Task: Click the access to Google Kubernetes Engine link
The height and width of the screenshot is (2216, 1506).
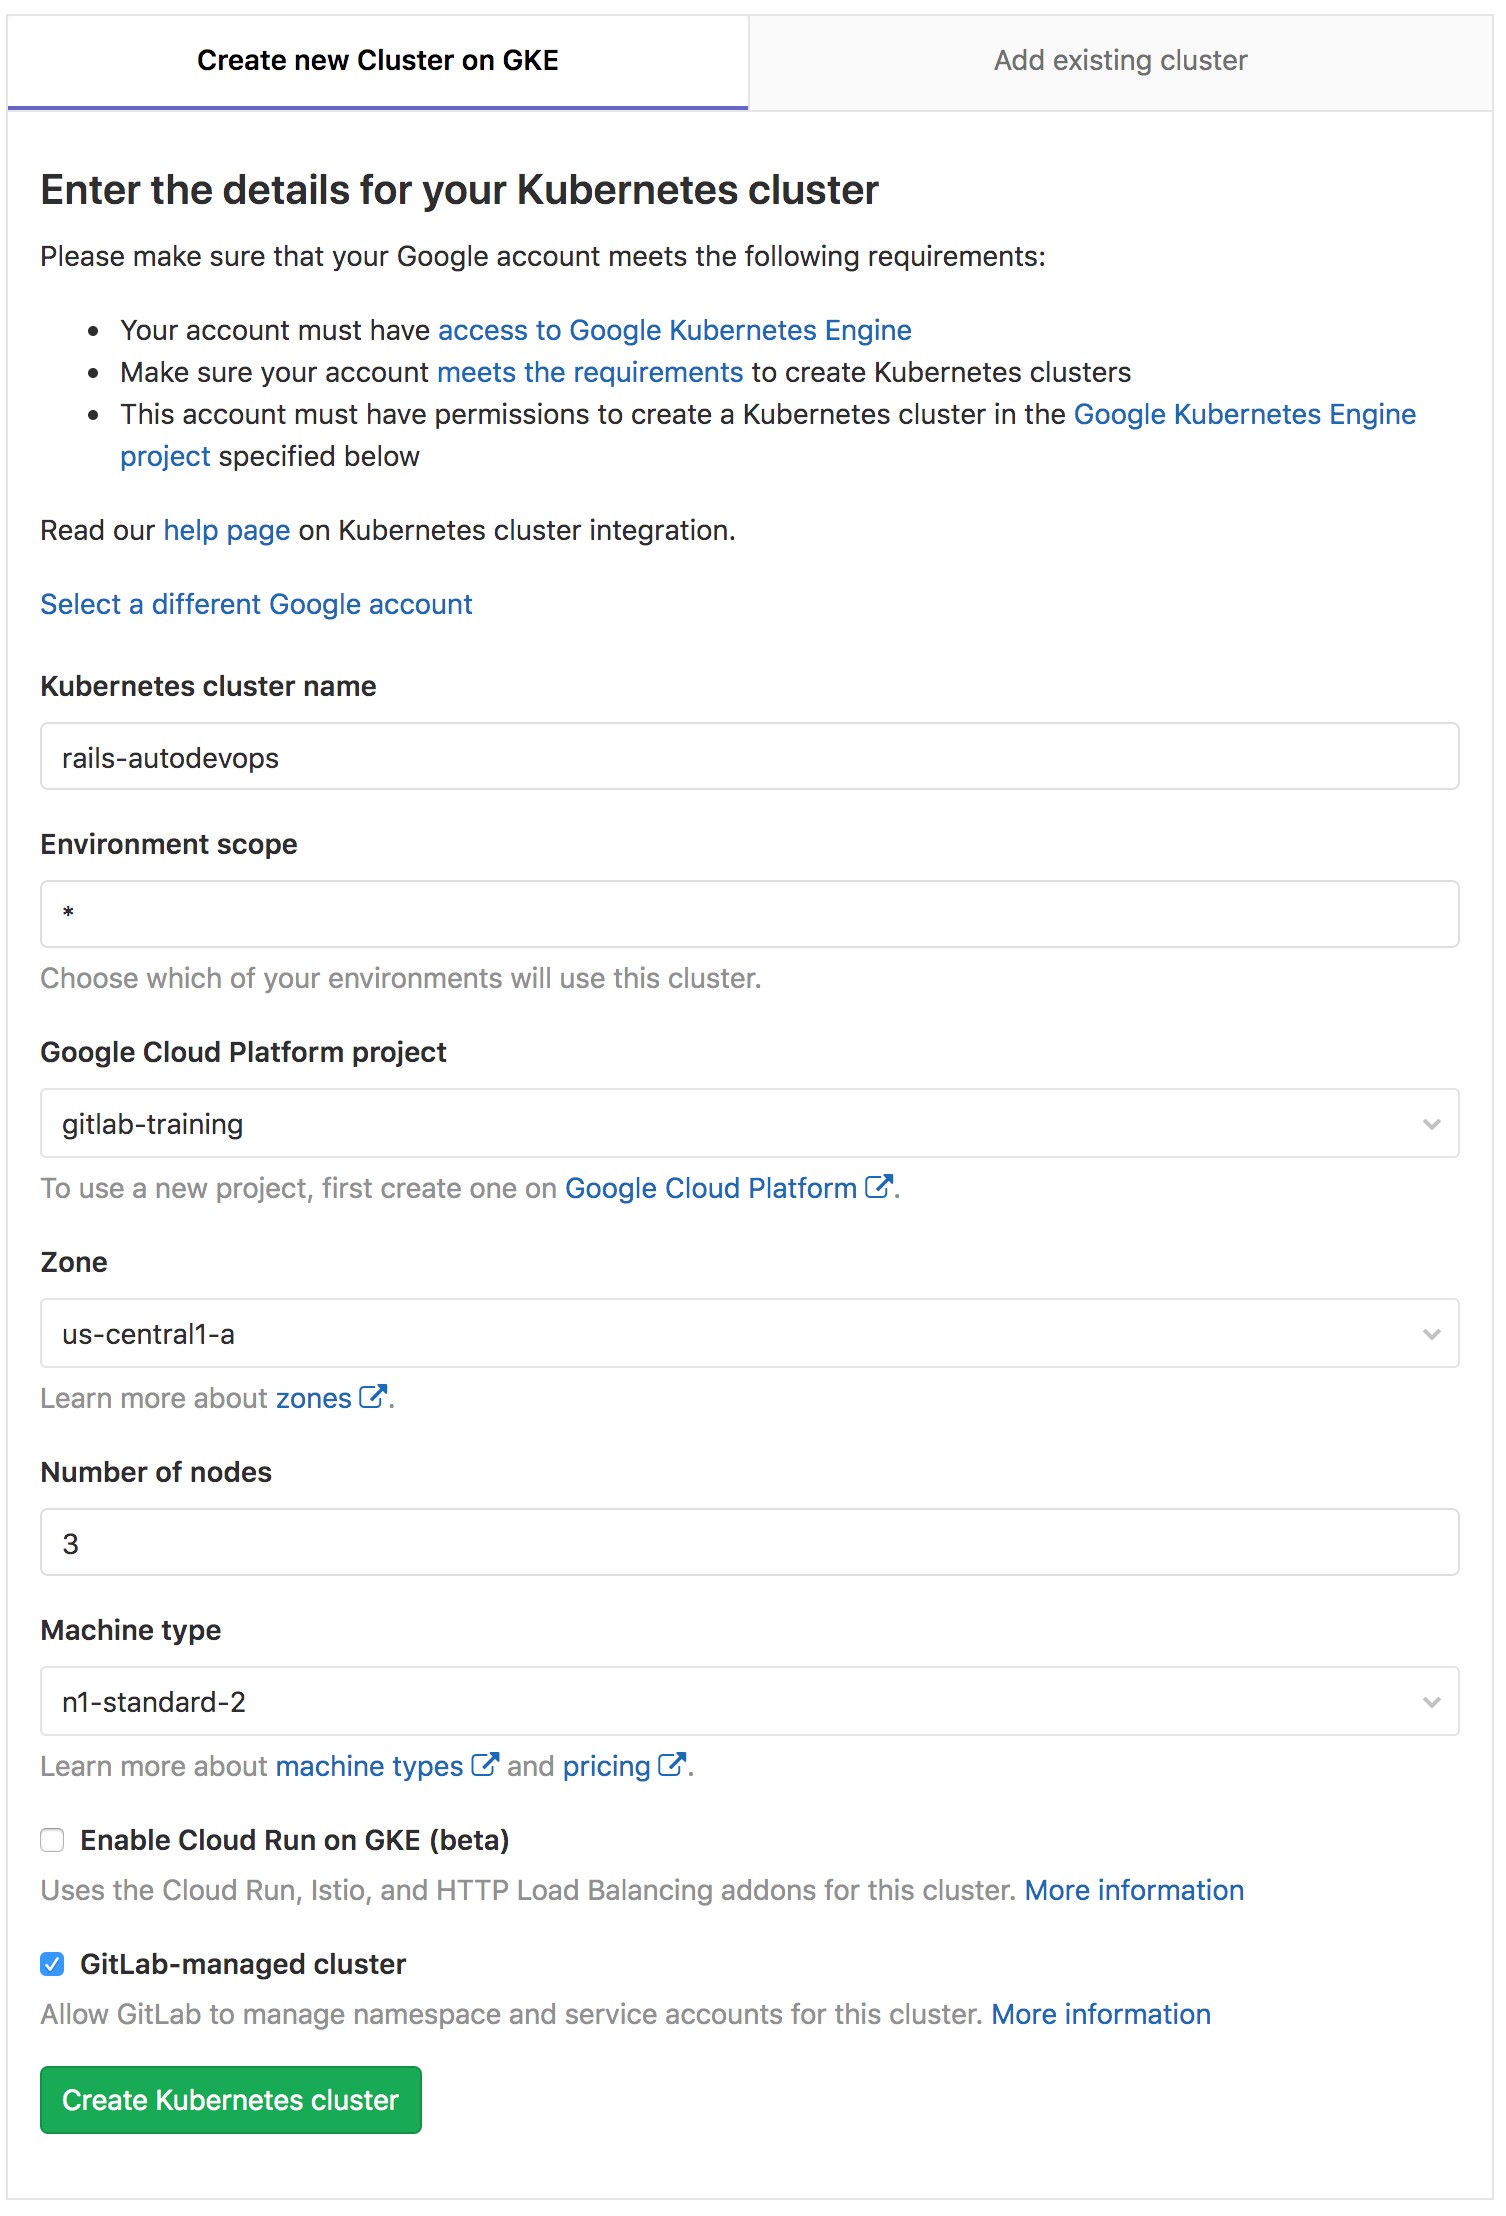Action: (673, 330)
